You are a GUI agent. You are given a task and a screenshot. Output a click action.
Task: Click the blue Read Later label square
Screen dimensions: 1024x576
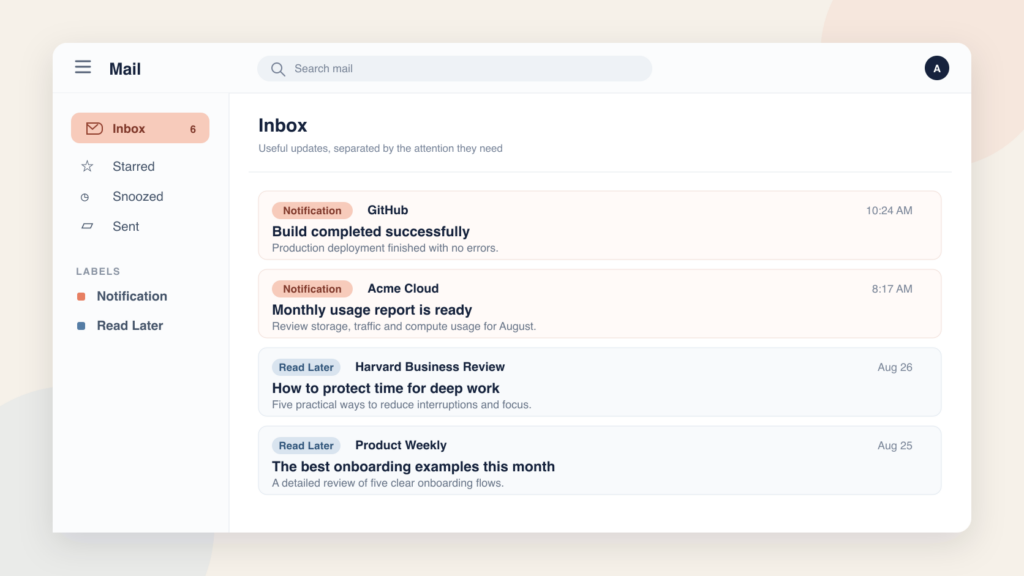pos(81,326)
